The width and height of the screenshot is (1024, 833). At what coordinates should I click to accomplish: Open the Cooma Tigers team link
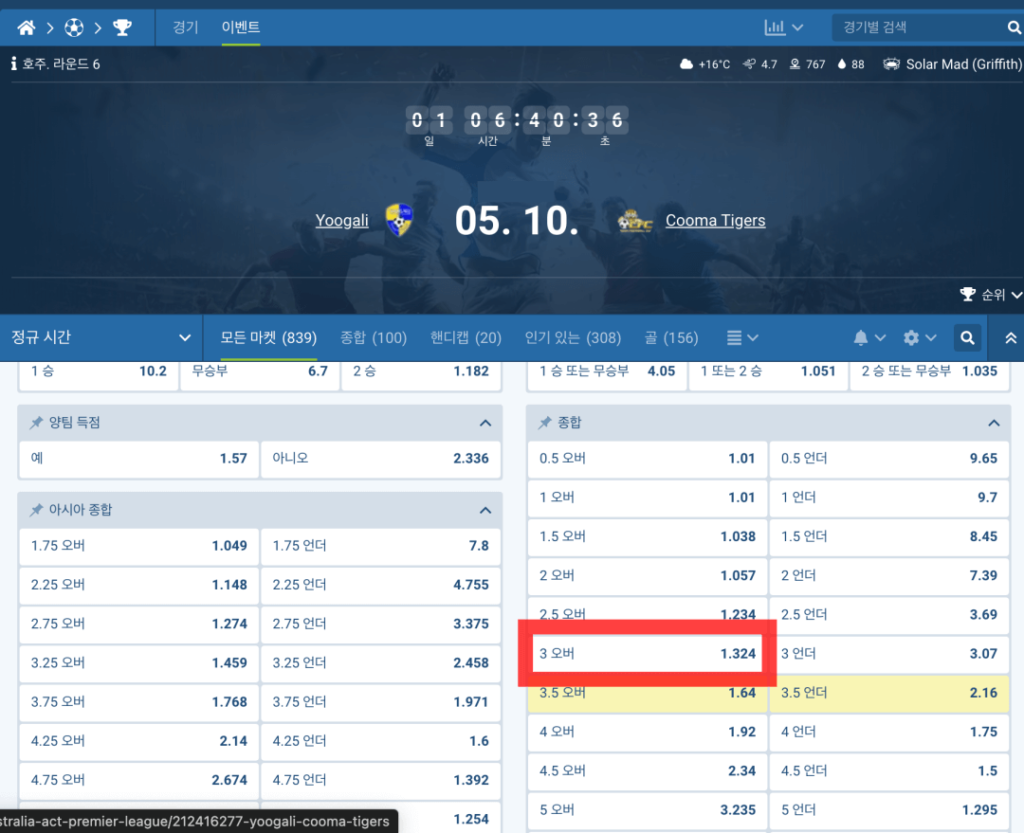(x=715, y=220)
